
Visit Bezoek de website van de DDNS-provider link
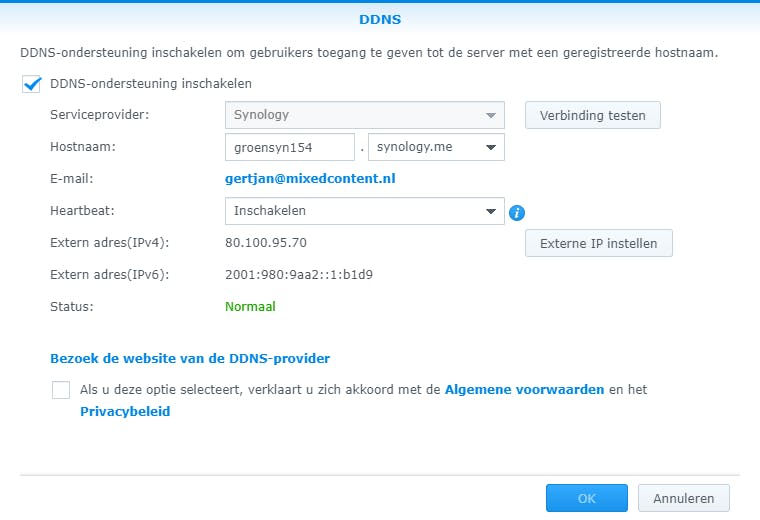pyautogui.click(x=190, y=358)
